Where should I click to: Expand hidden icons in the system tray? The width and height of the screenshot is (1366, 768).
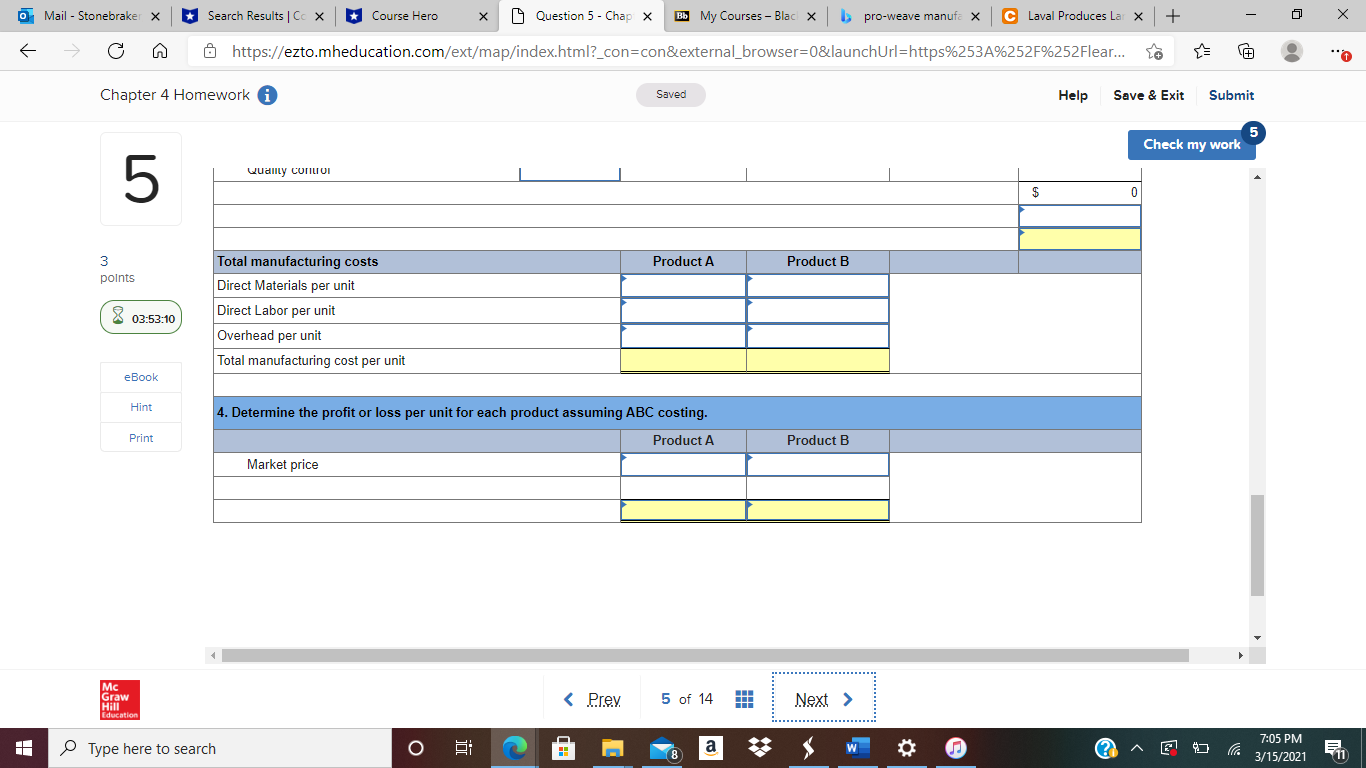(1135, 748)
